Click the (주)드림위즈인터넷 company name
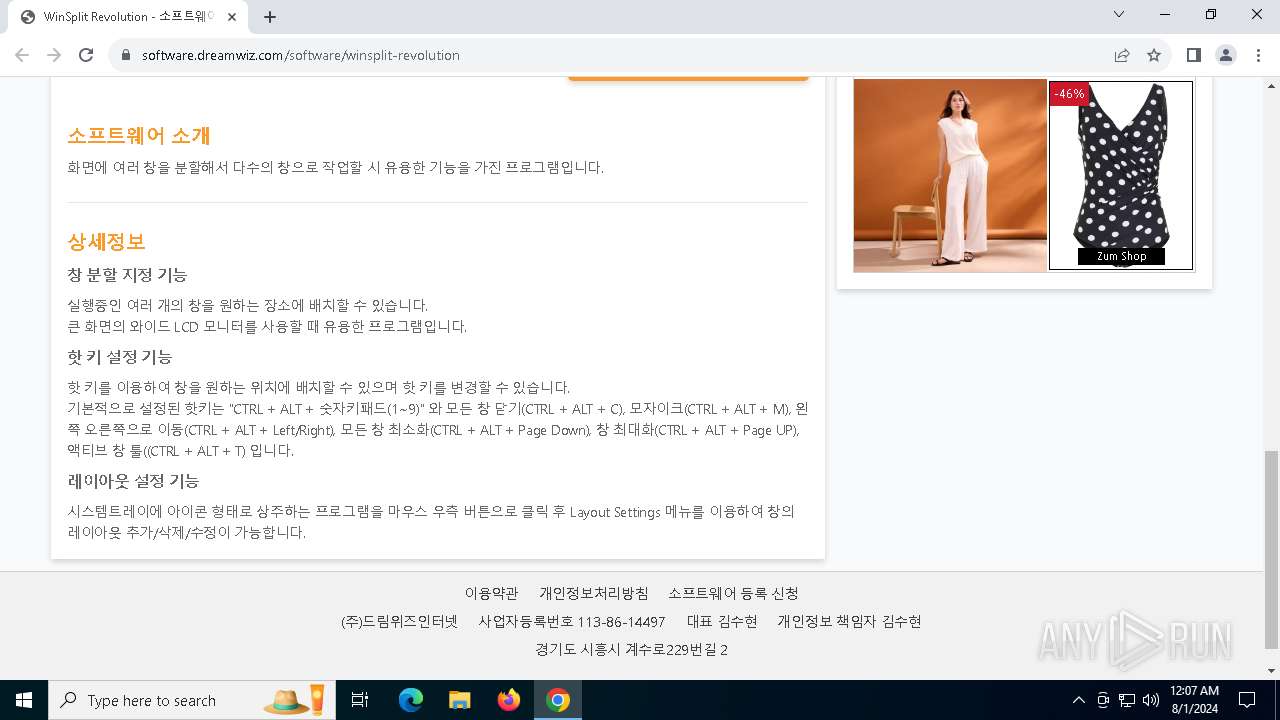This screenshot has height=720, width=1280. 399,621
